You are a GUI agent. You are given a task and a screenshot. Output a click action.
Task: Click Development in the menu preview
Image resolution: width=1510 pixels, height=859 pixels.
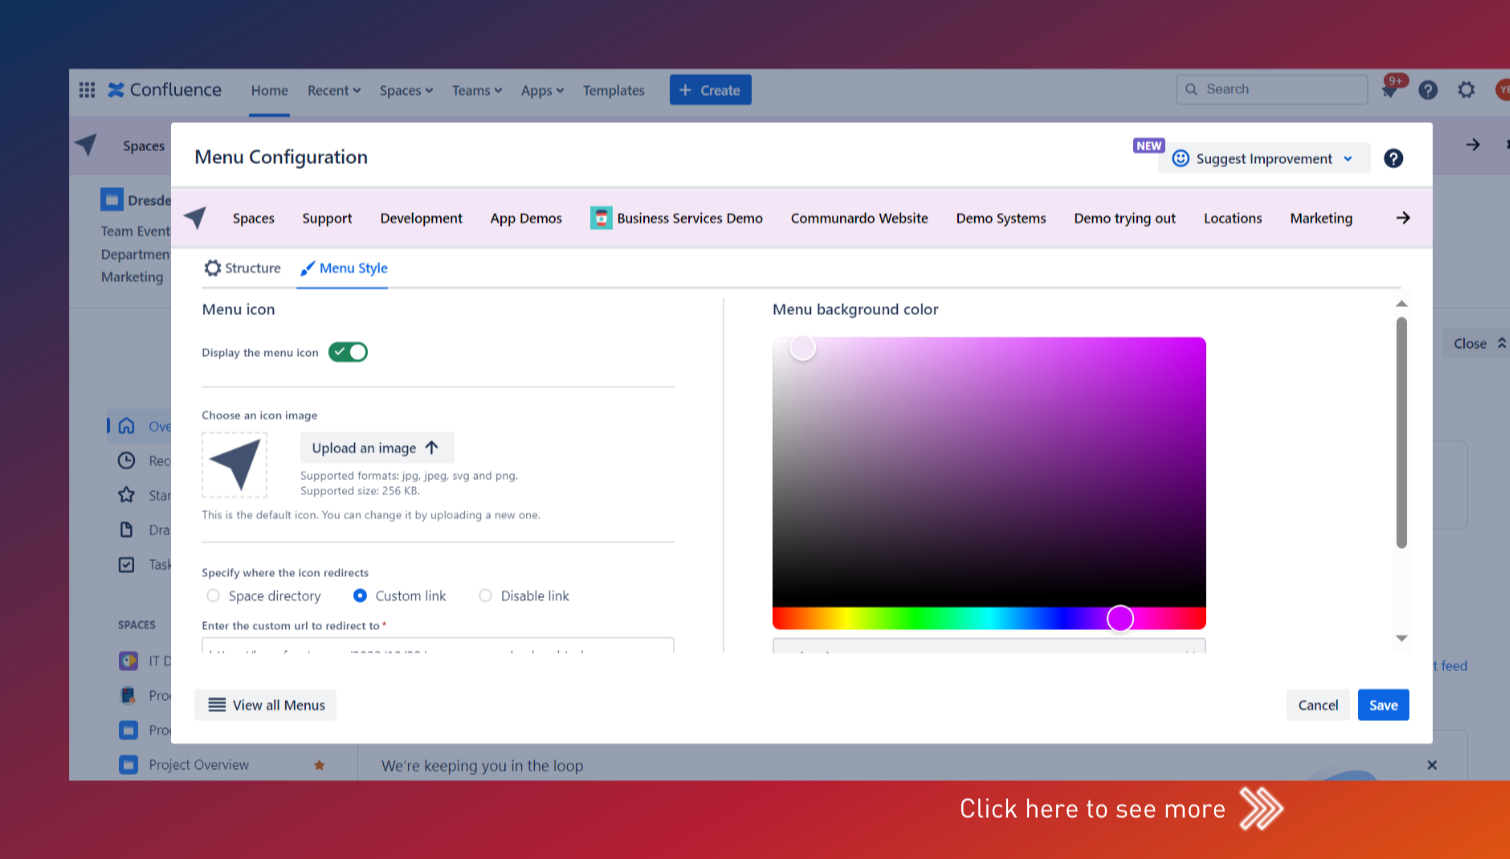[x=421, y=218]
